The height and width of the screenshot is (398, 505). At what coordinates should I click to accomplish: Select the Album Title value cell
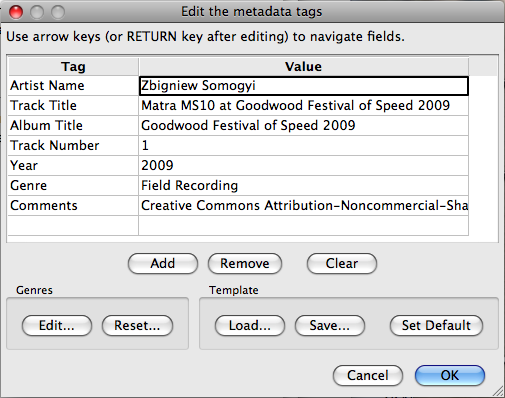click(303, 126)
